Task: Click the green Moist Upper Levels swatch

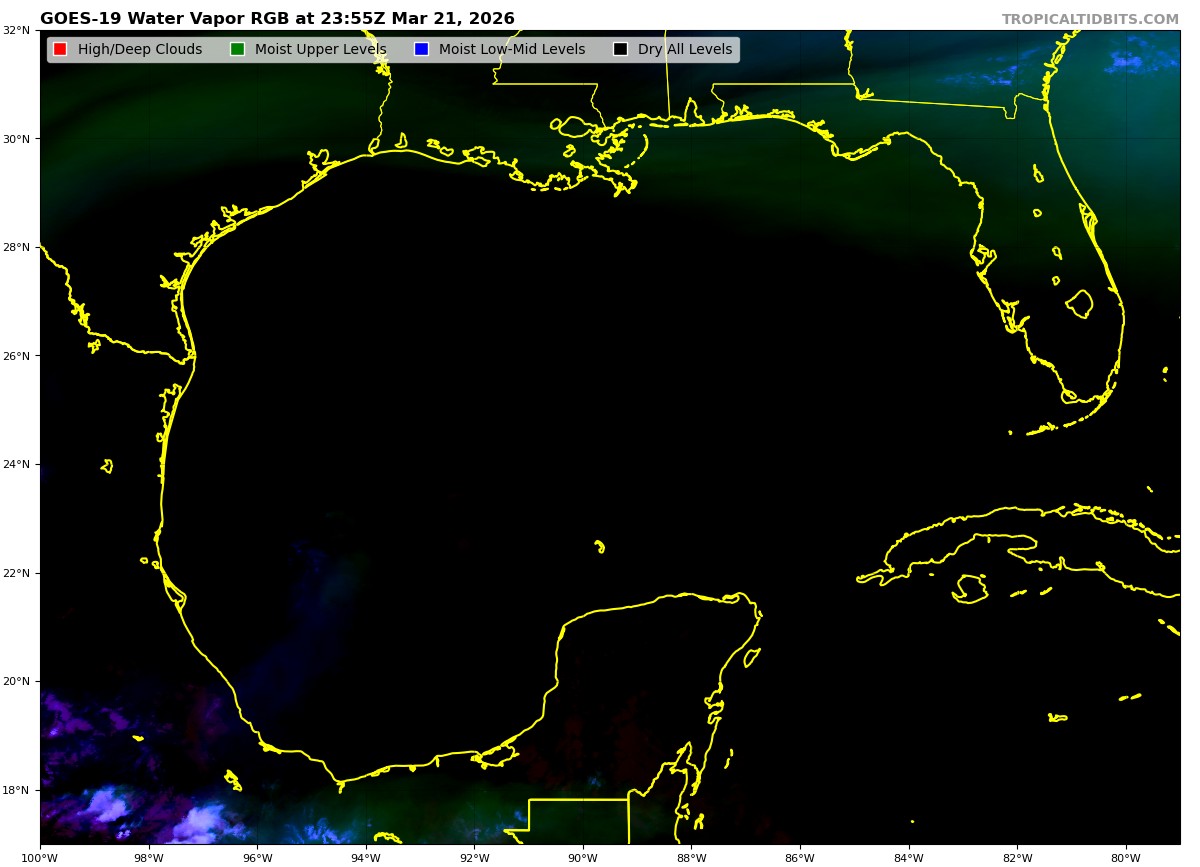Action: click(x=237, y=50)
